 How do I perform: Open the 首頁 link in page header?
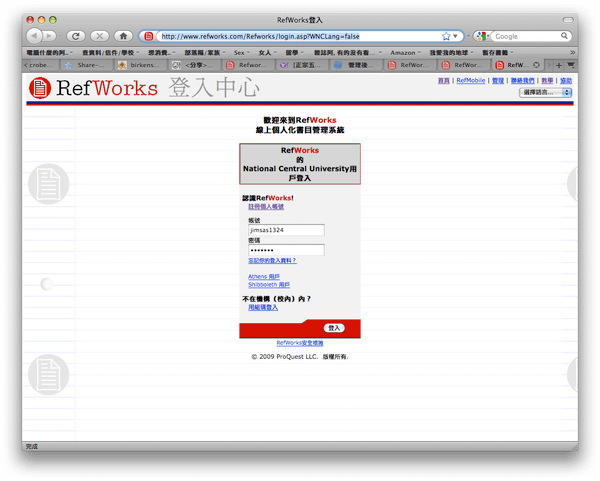(x=443, y=80)
